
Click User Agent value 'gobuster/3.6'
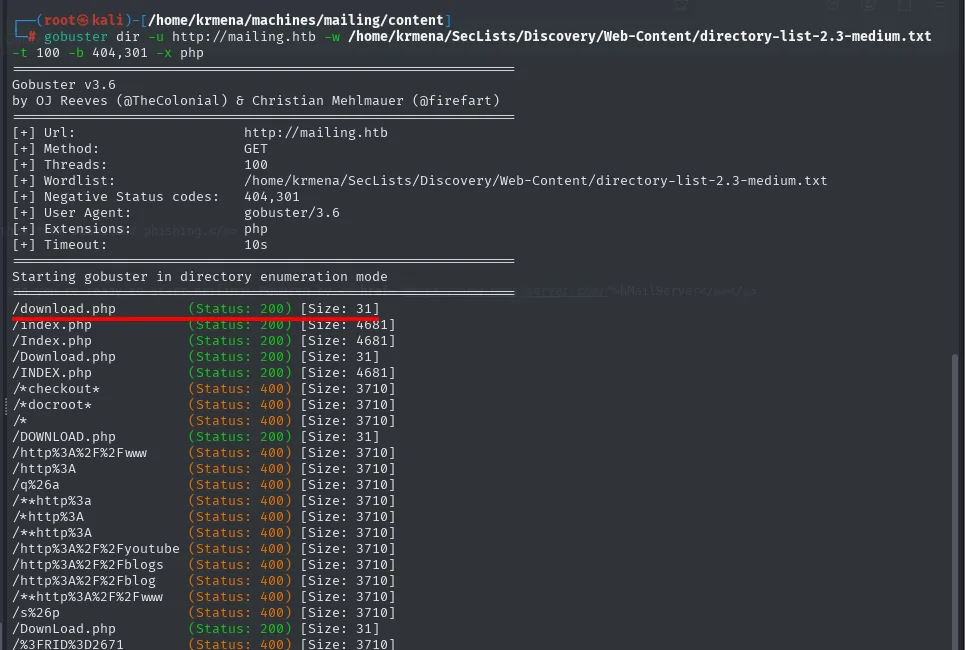[x=292, y=212]
